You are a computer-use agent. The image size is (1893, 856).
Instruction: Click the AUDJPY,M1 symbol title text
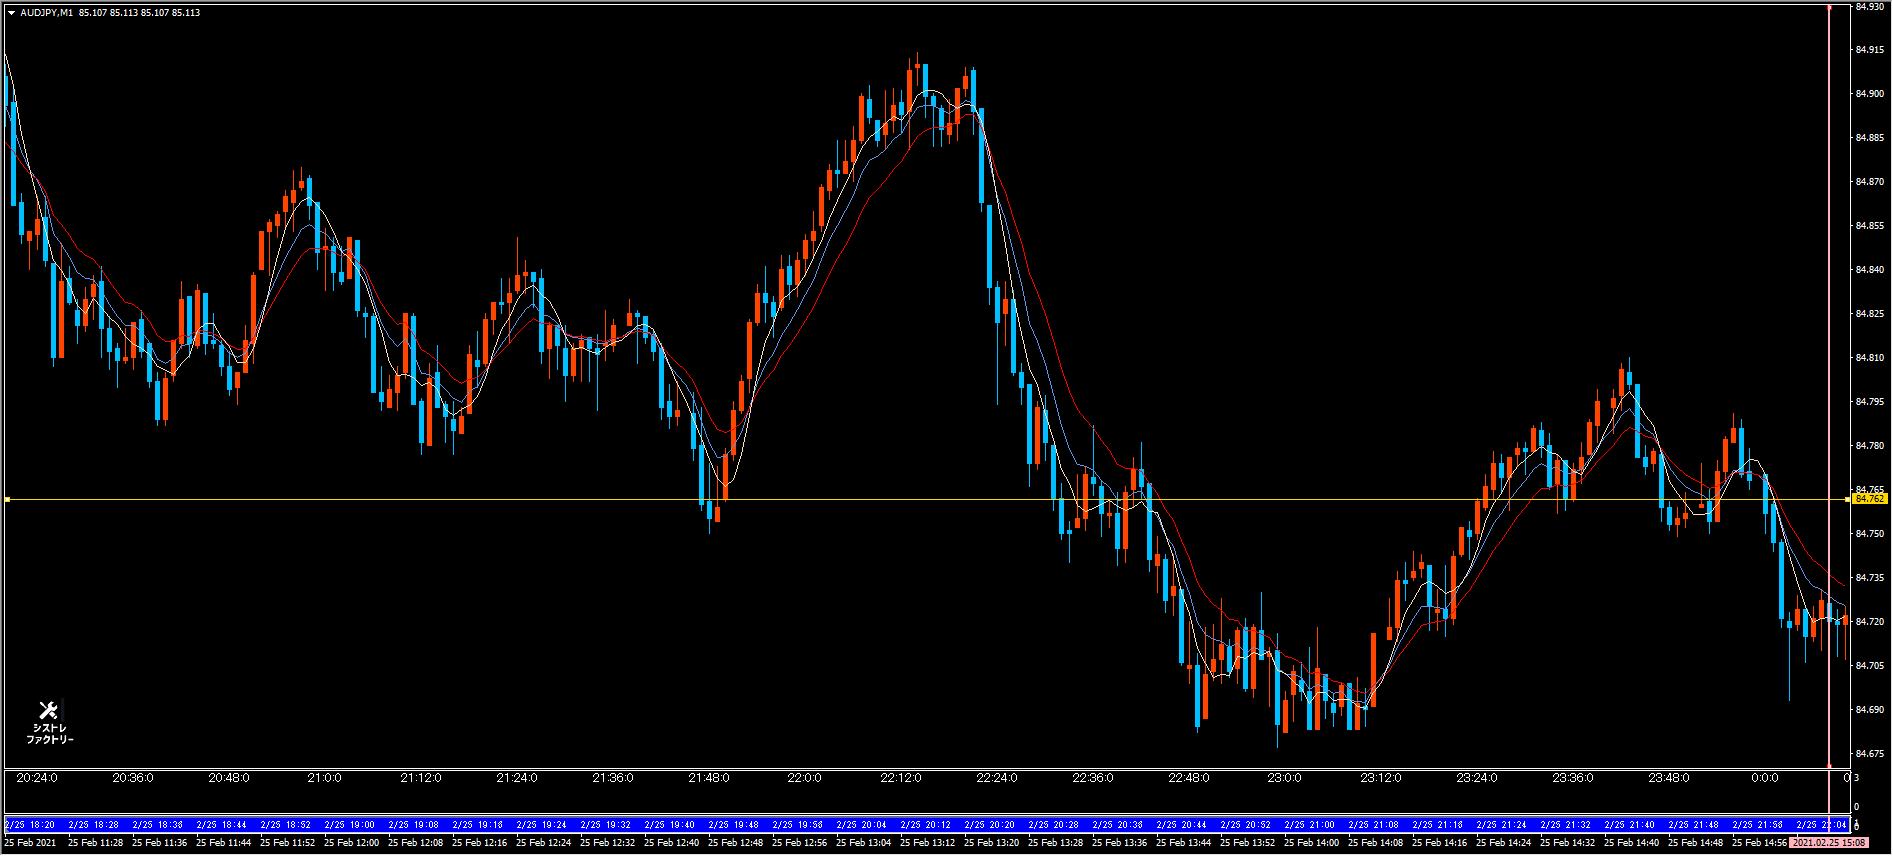click(x=46, y=13)
